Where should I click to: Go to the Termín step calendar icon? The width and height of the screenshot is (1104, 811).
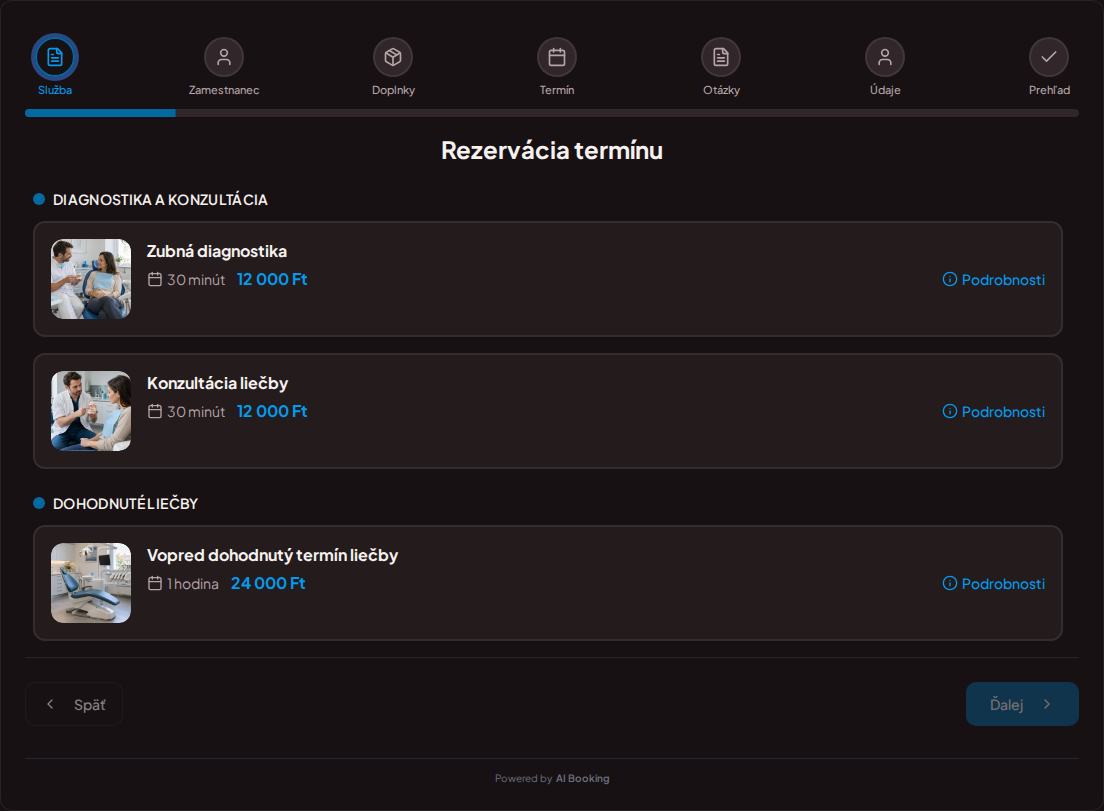click(557, 57)
